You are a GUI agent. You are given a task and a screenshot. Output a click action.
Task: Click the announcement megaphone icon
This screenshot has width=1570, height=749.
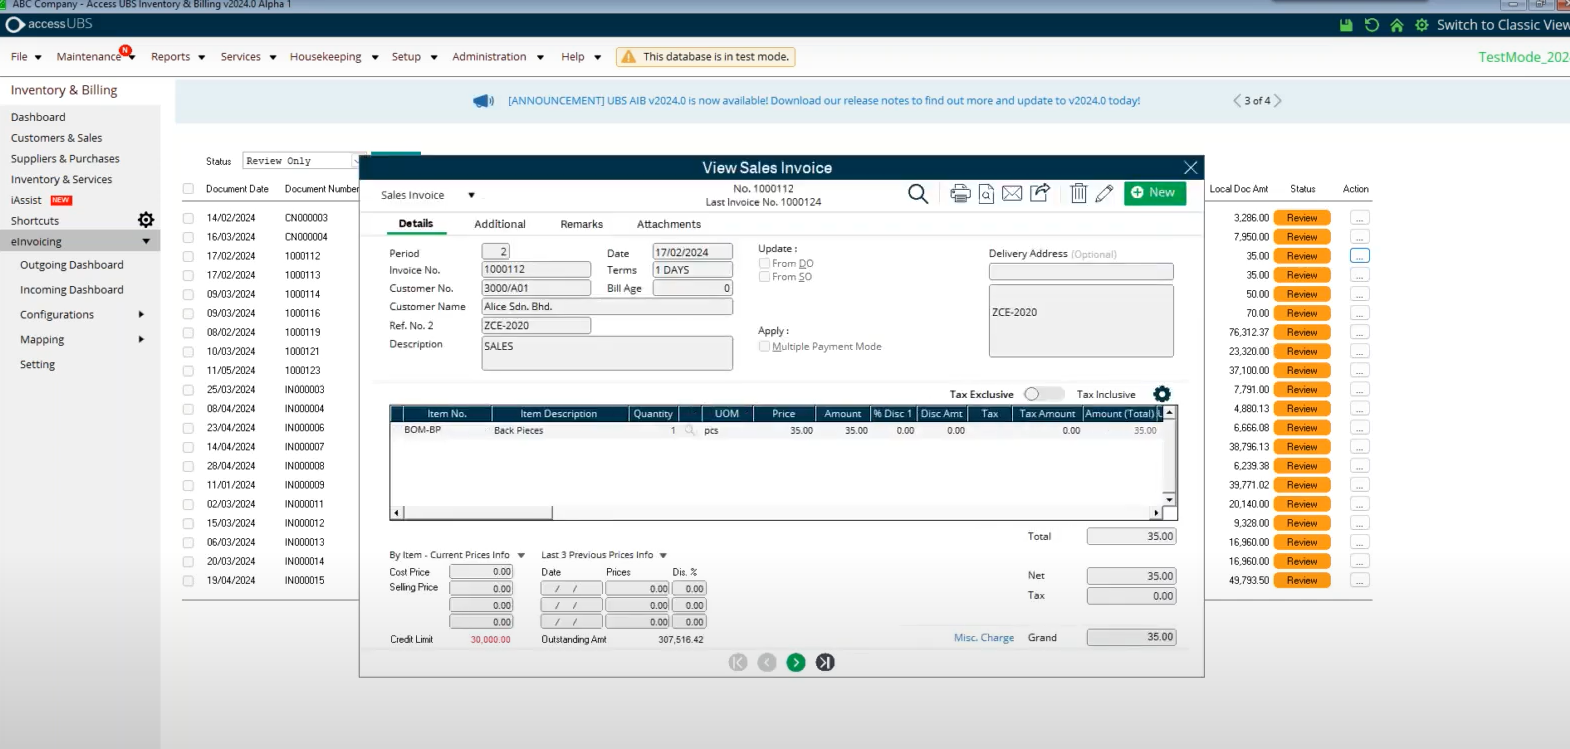click(x=484, y=101)
